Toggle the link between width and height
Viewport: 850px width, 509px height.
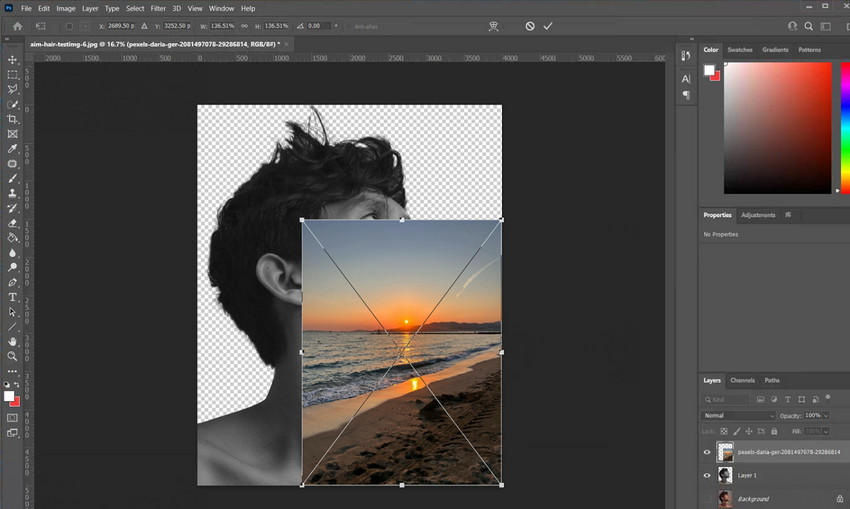pyautogui.click(x=244, y=26)
